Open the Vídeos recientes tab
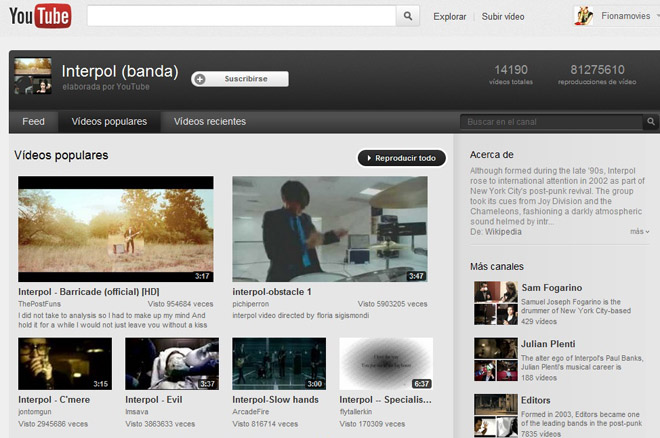The height and width of the screenshot is (438, 660). 210,122
